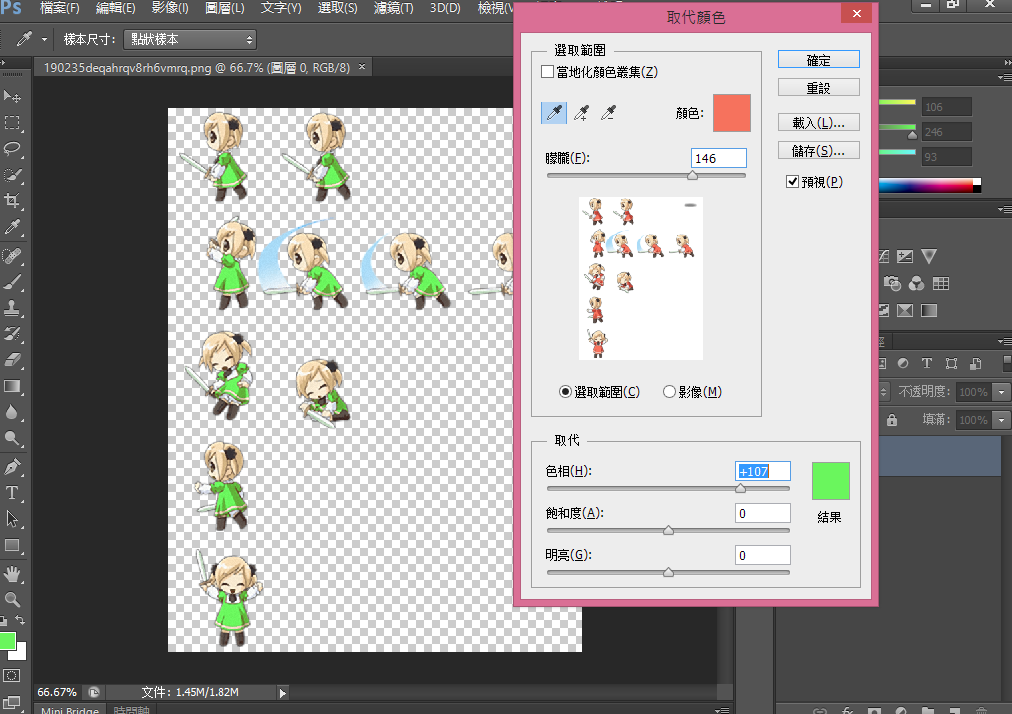
Task: Click the 儲存(S)... button
Action: click(x=818, y=150)
